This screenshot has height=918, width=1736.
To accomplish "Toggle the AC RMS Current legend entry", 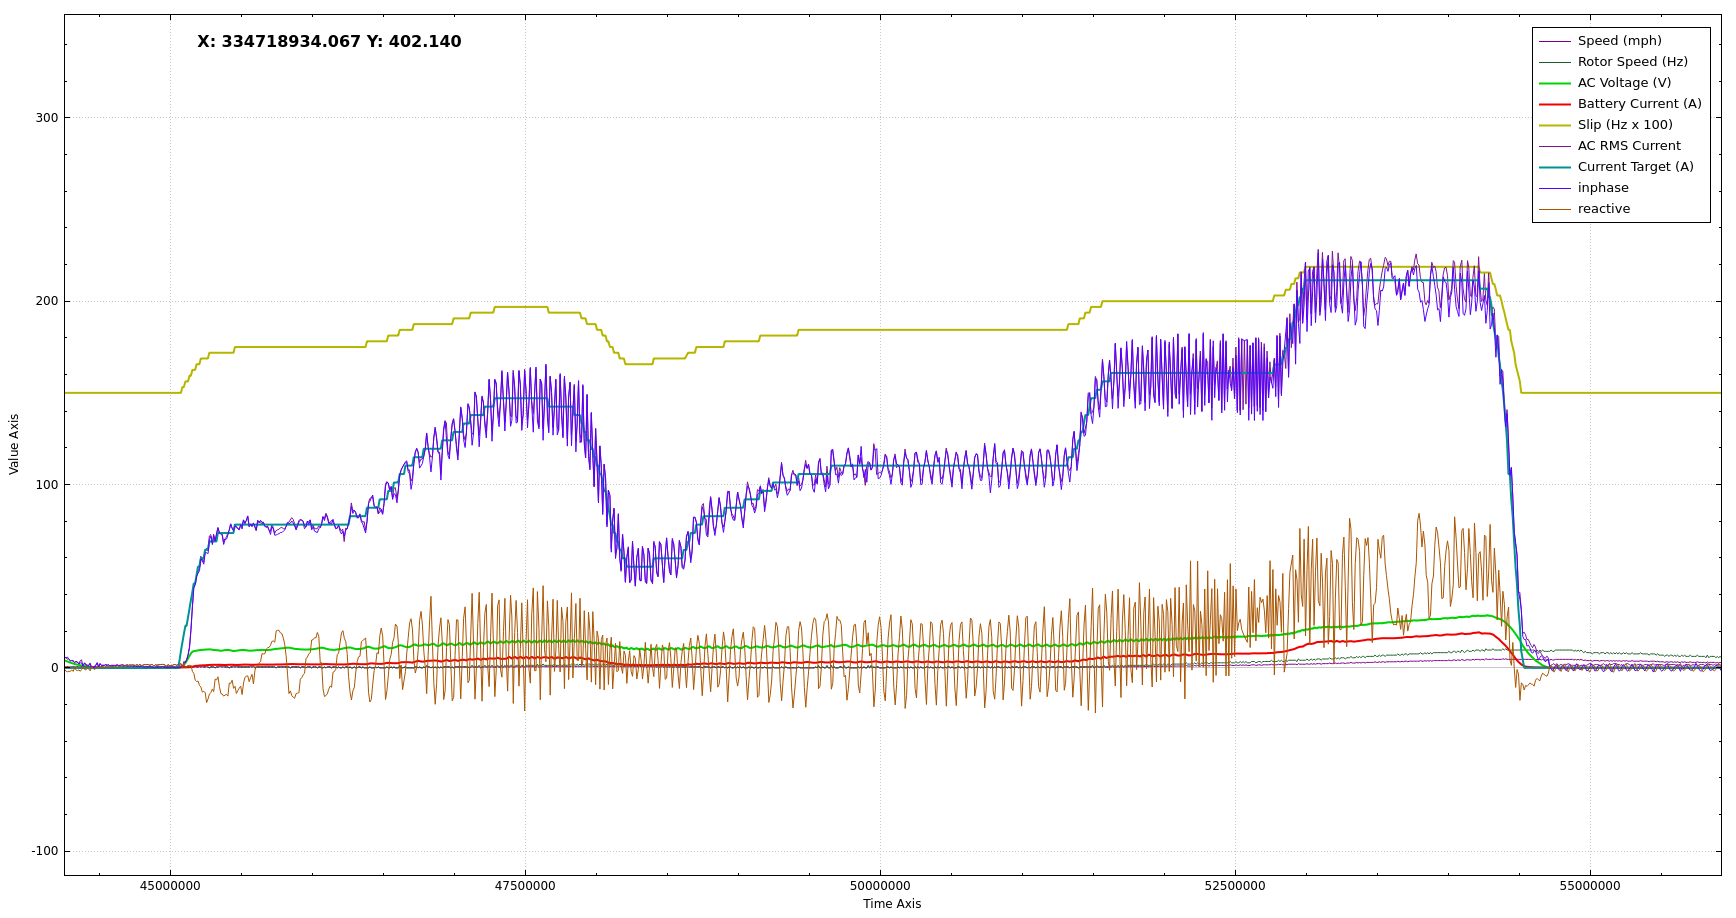I will pyautogui.click(x=1629, y=146).
